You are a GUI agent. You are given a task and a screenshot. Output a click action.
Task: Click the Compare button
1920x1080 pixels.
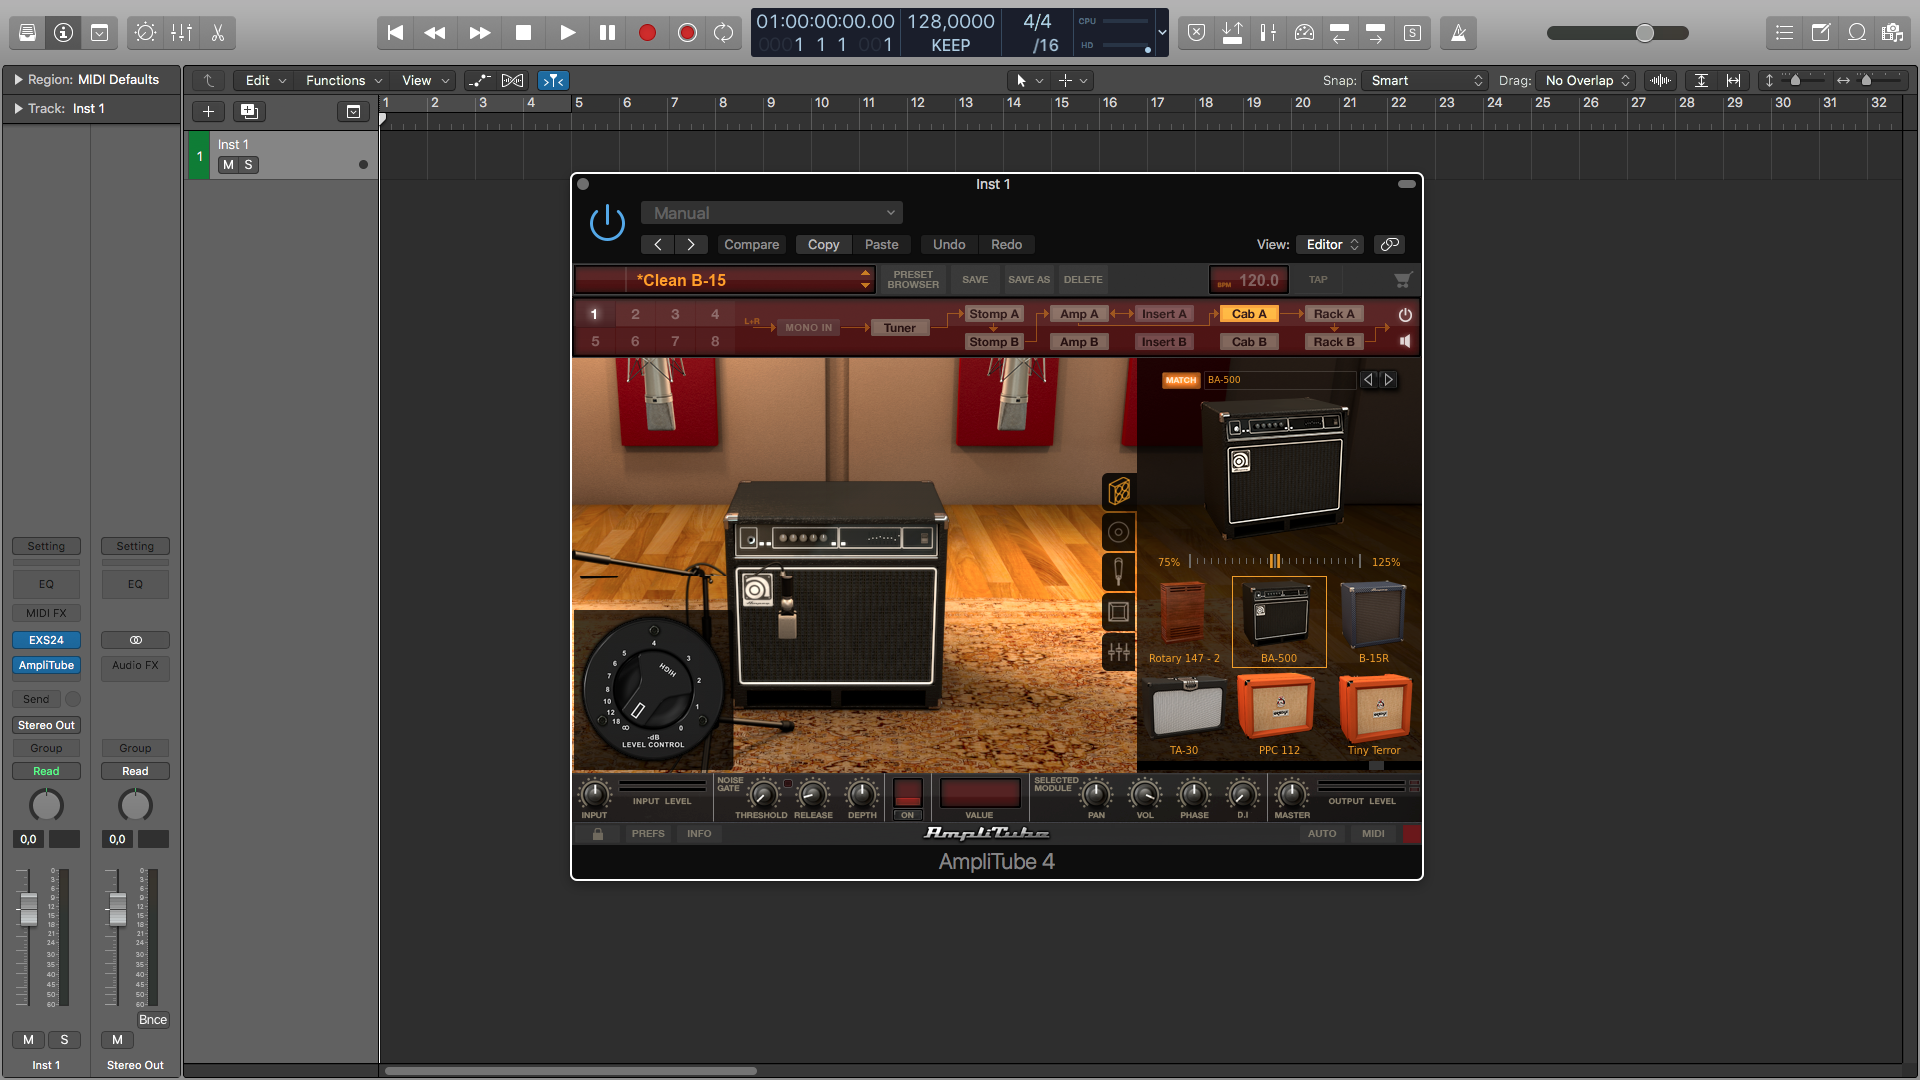click(751, 245)
